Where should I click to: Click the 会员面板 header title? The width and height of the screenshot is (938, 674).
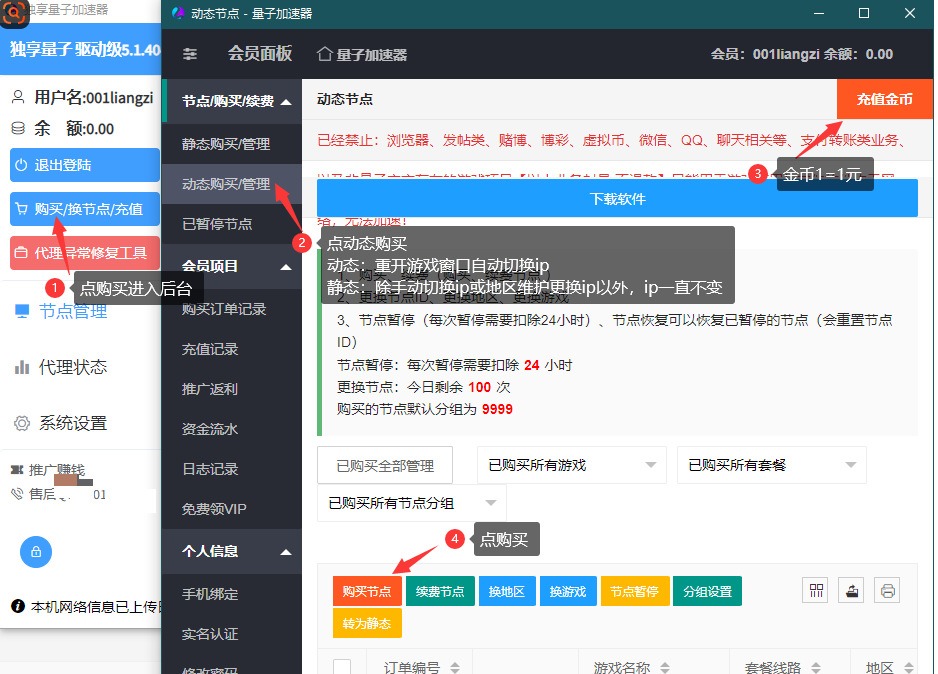[260, 54]
